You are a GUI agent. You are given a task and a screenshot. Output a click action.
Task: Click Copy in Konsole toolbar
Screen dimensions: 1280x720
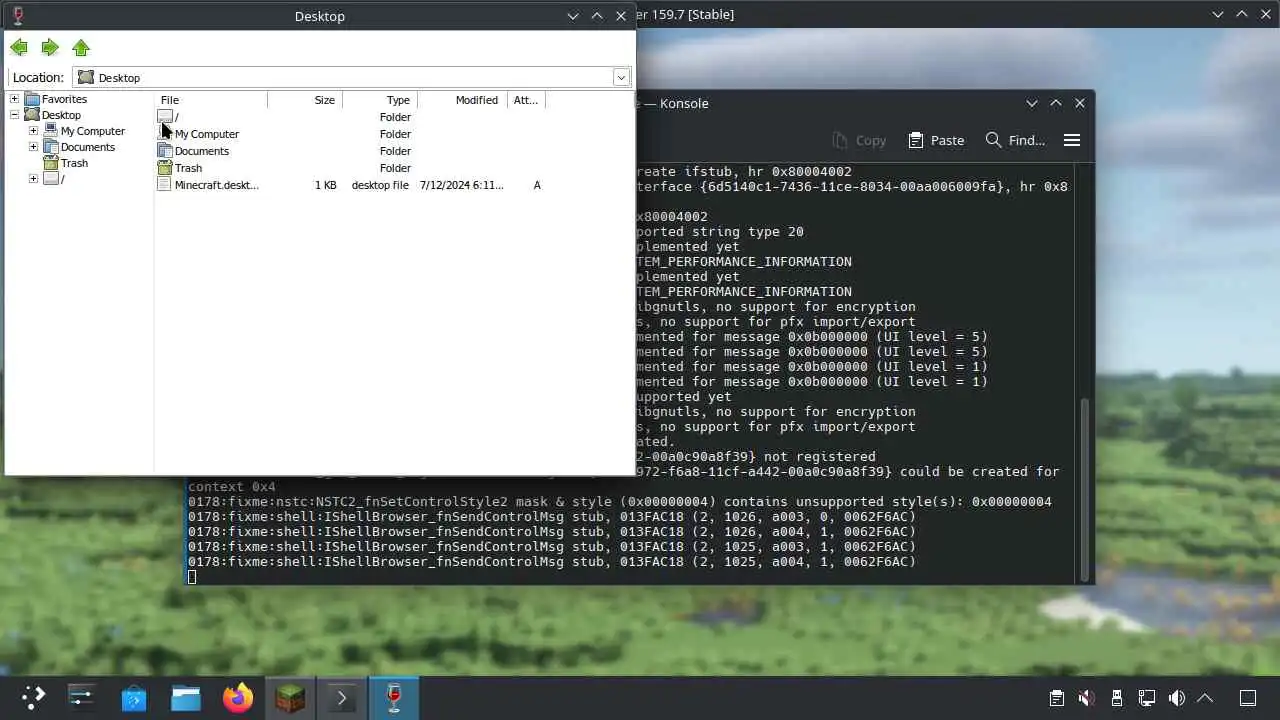(x=859, y=140)
